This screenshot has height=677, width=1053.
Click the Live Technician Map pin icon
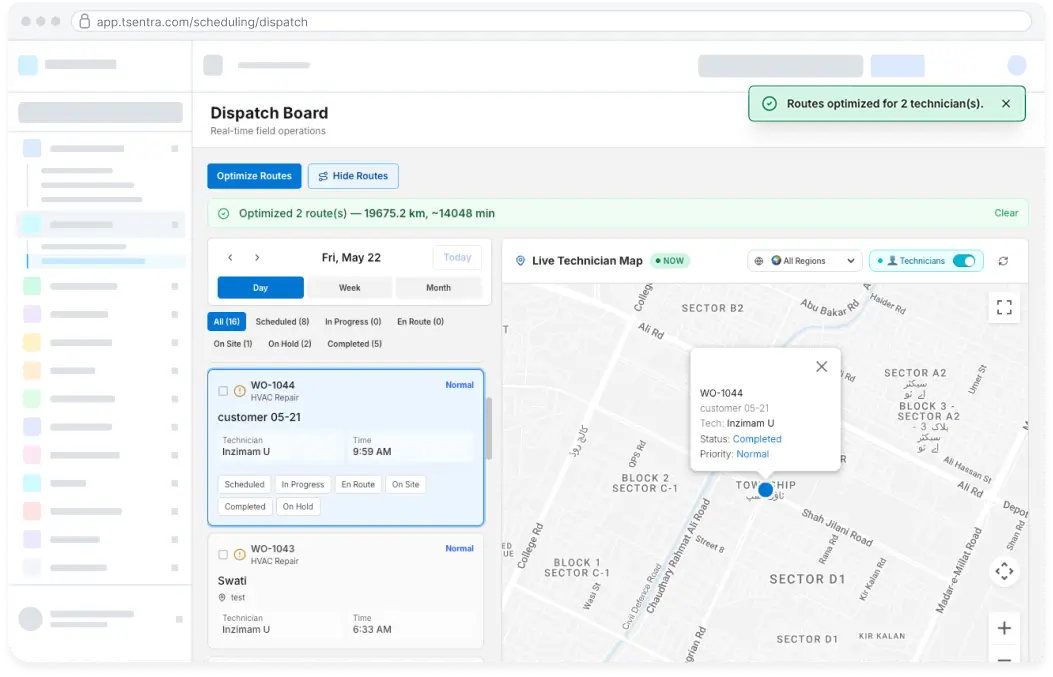pyautogui.click(x=520, y=261)
